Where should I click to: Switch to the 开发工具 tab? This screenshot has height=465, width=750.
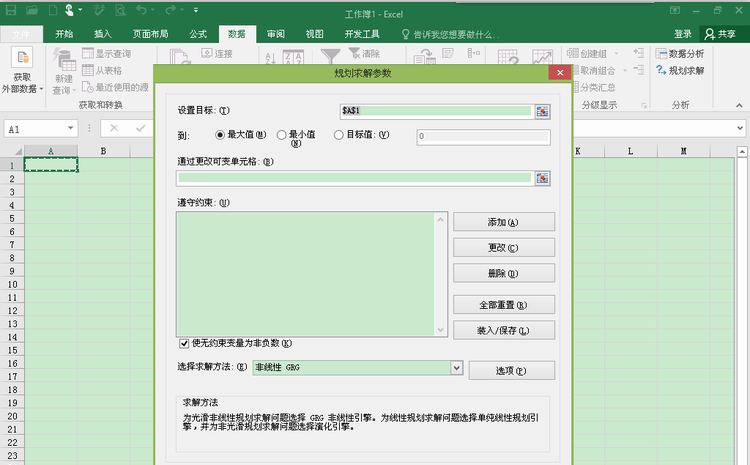point(362,34)
